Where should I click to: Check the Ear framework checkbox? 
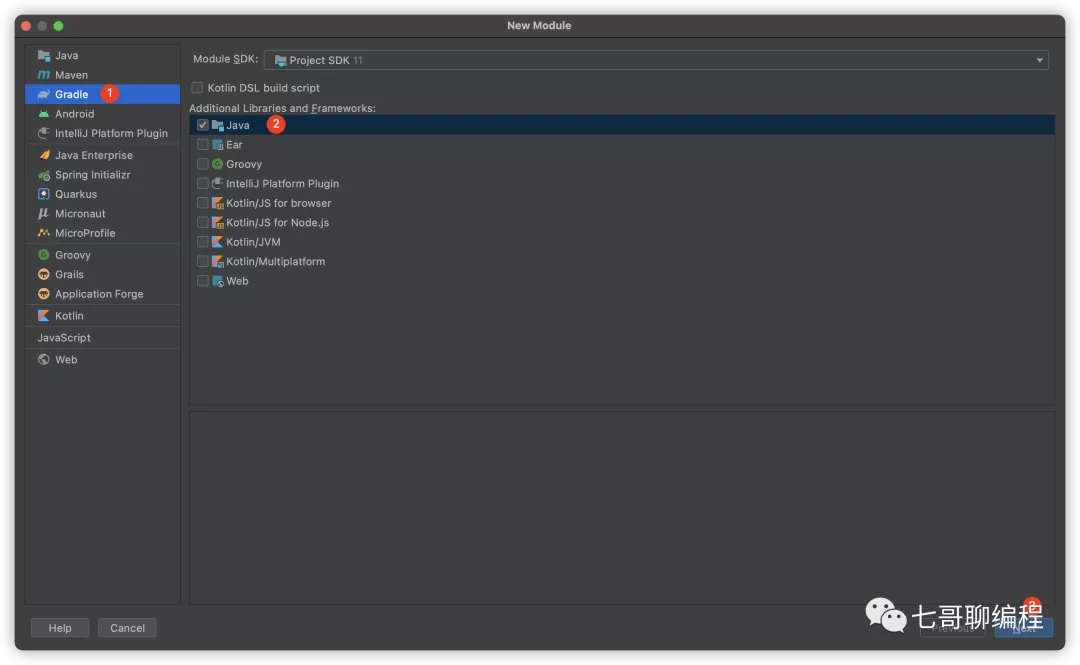[202, 145]
